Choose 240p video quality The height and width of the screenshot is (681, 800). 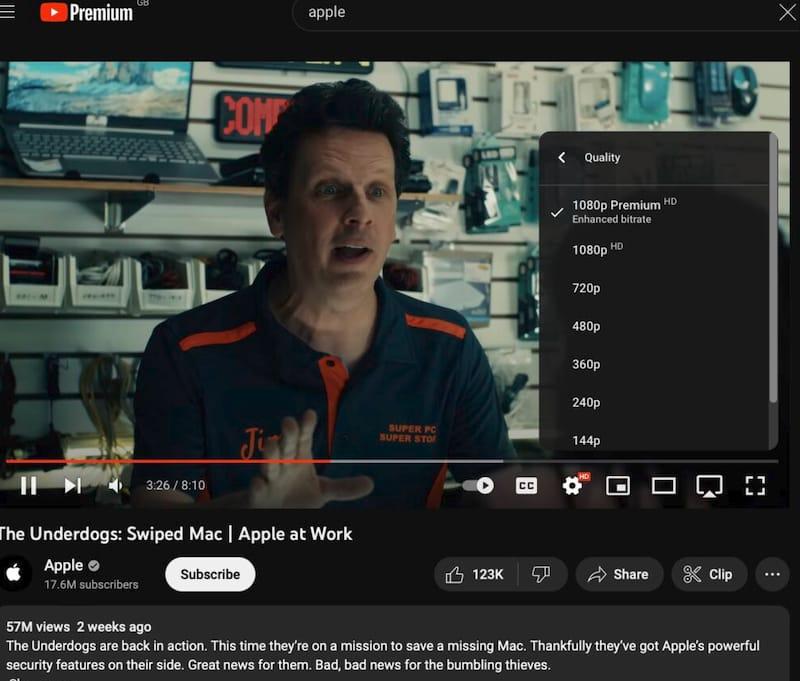(655, 403)
